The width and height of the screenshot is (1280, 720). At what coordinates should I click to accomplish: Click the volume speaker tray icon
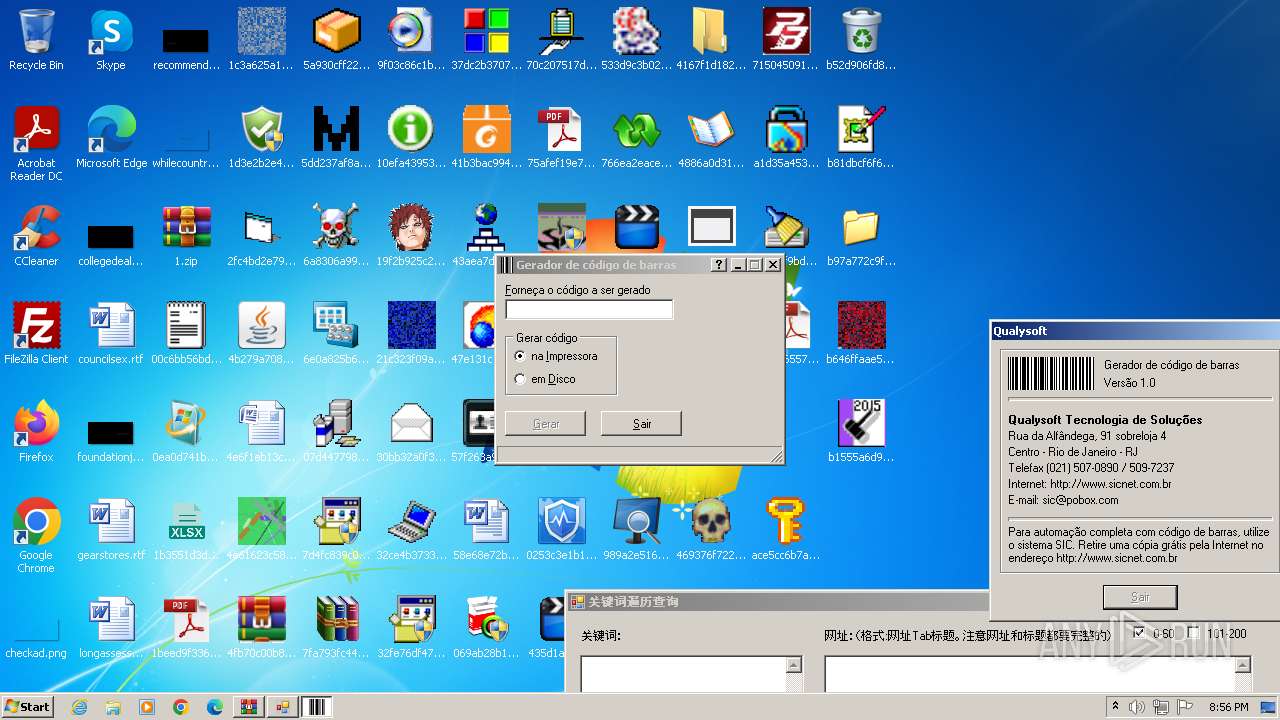[x=1138, y=707]
